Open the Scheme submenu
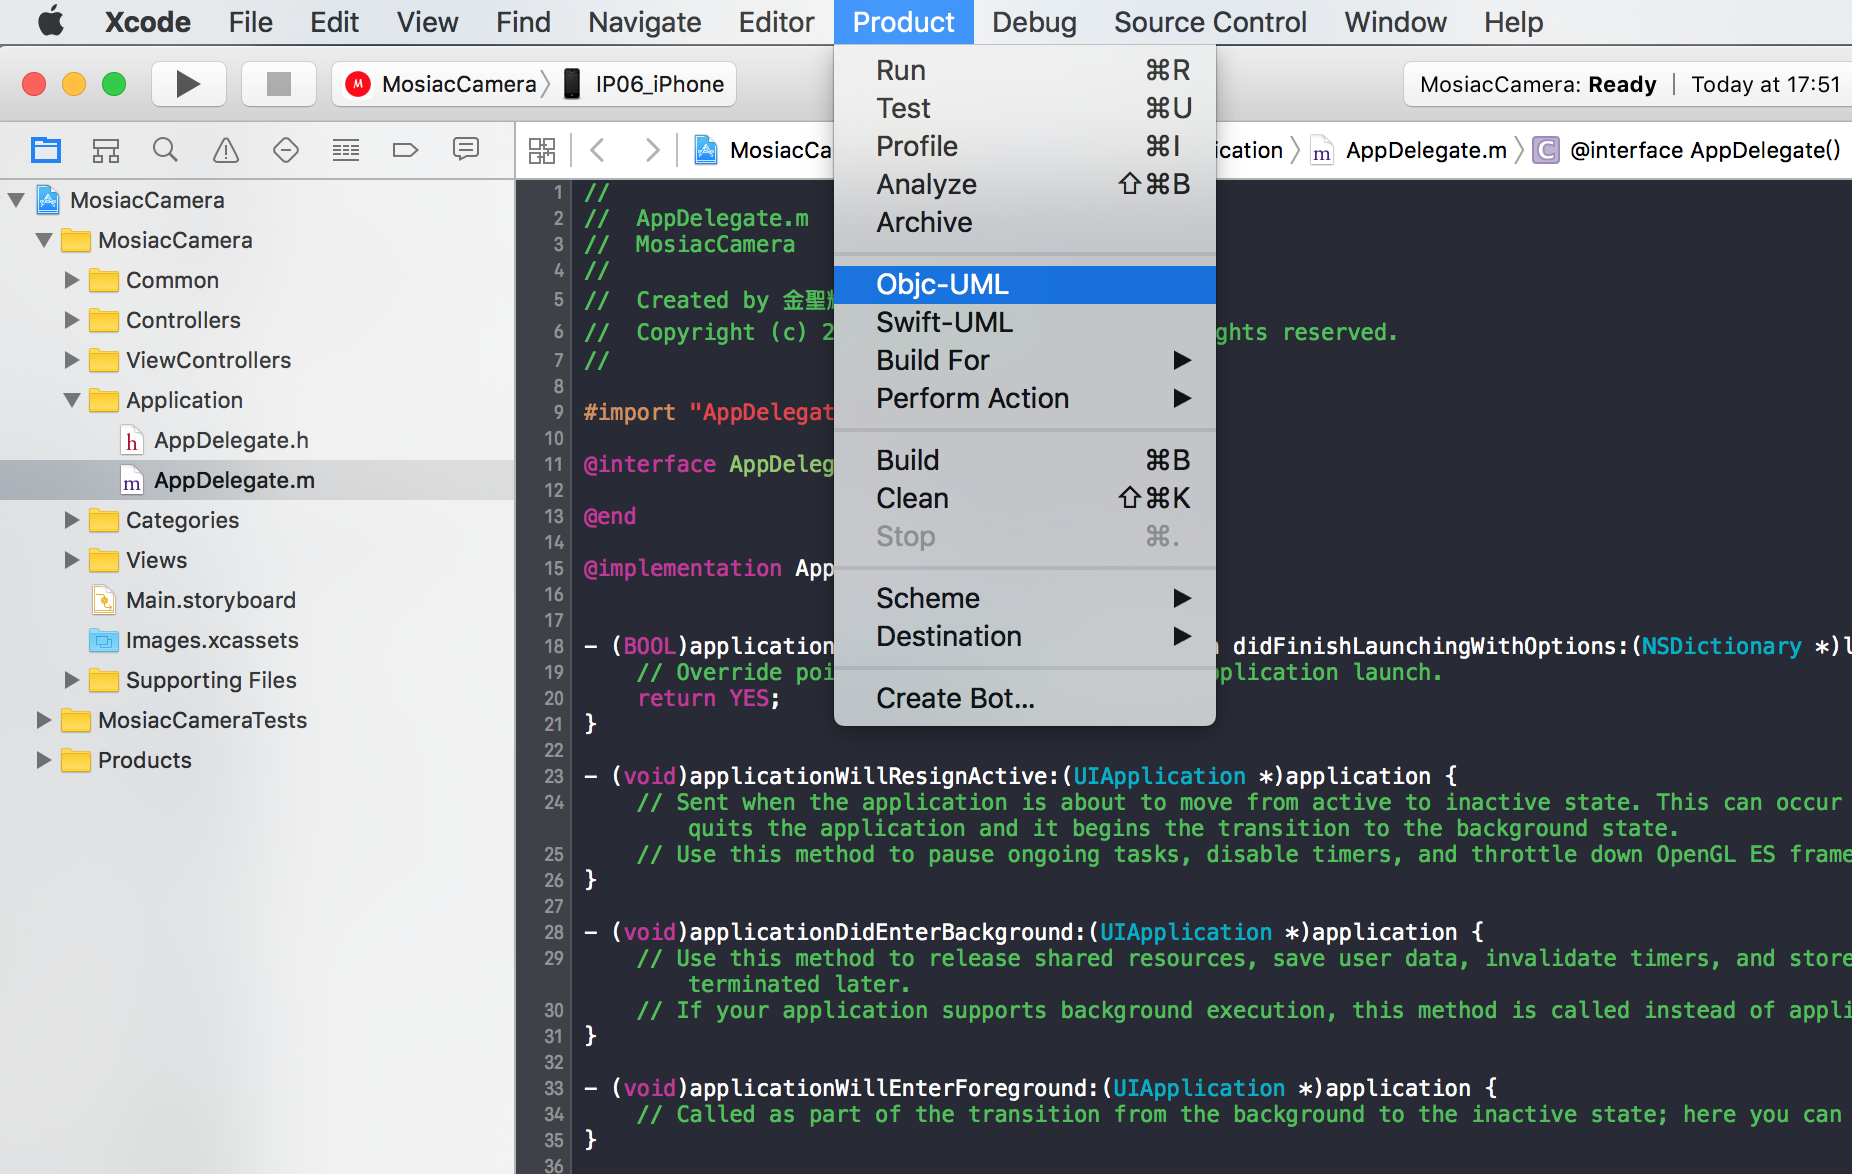The width and height of the screenshot is (1852, 1174). pyautogui.click(x=1025, y=598)
